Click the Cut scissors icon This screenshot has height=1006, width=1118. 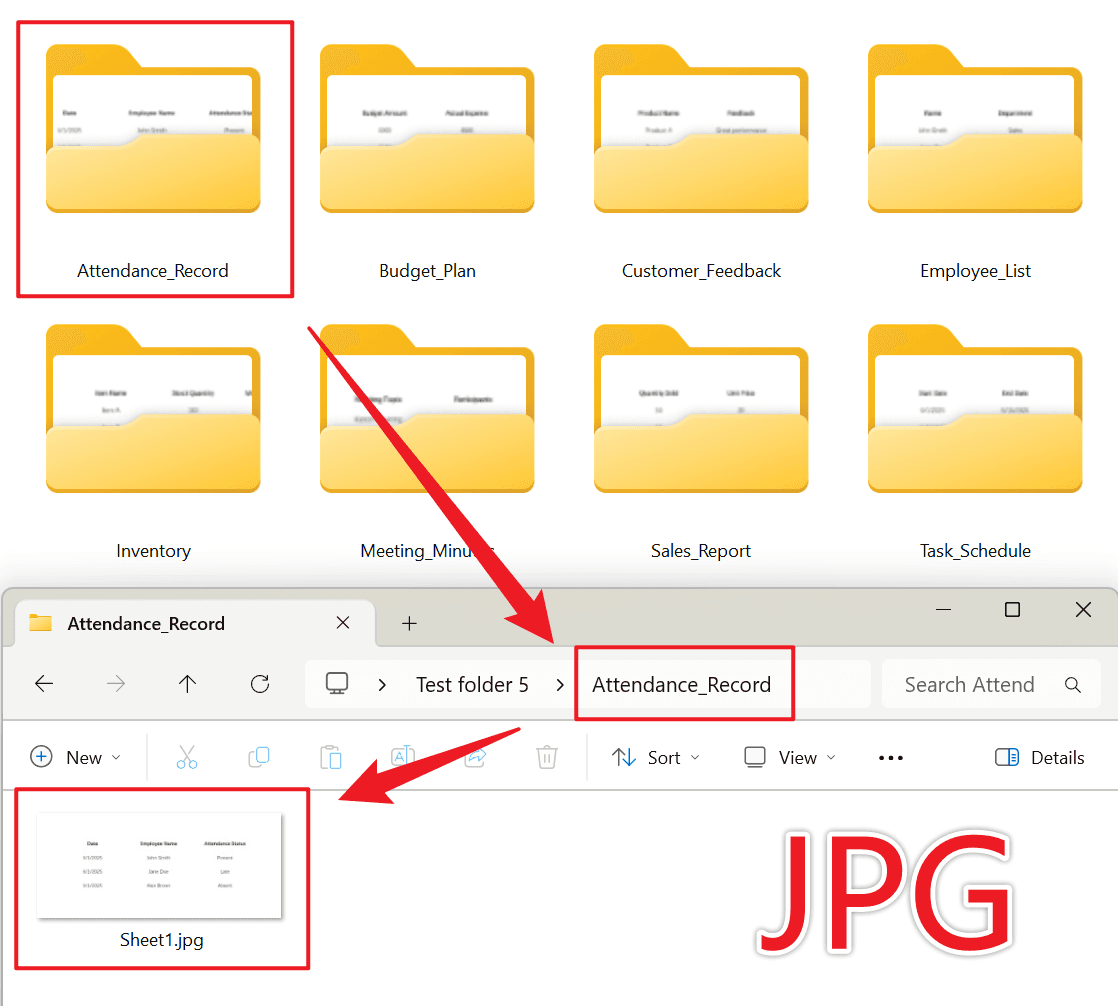(187, 757)
